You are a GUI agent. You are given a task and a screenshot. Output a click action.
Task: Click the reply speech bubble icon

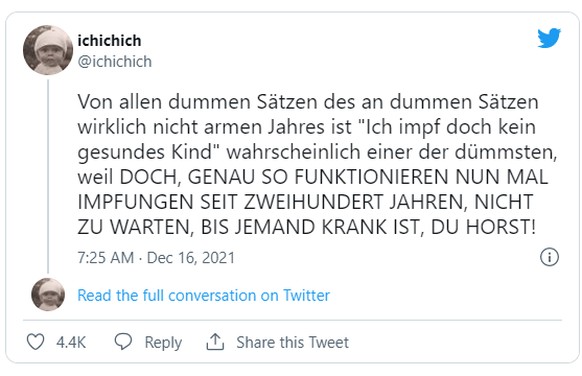[123, 341]
